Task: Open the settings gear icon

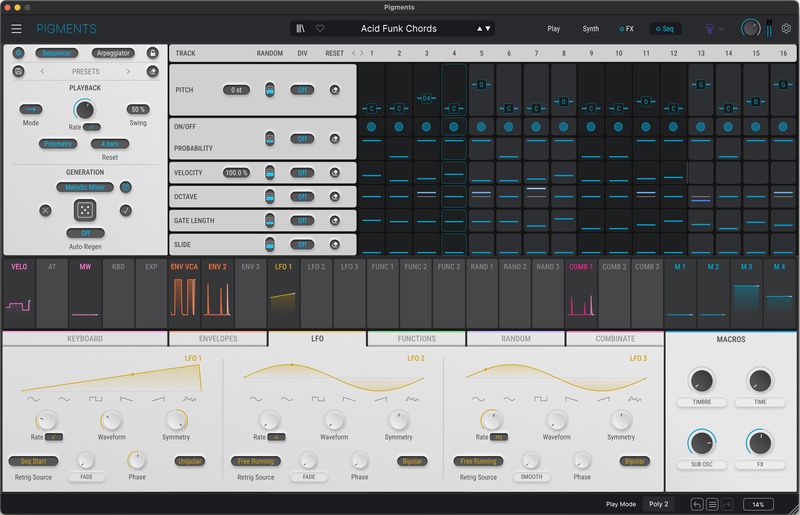Action: pos(786,29)
